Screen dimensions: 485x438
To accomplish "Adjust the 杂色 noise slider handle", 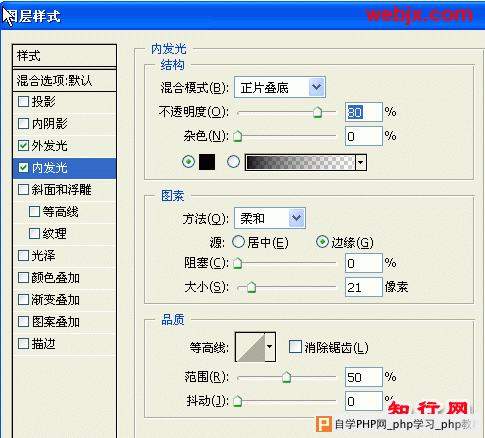I will pos(237,136).
